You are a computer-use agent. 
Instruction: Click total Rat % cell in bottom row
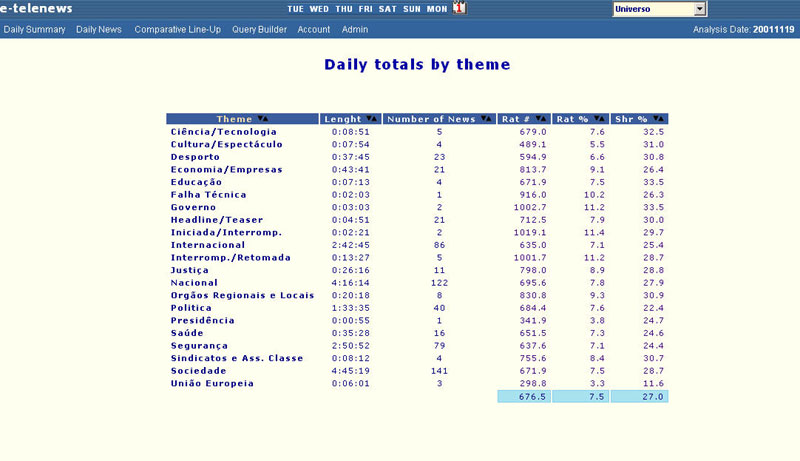(580, 396)
